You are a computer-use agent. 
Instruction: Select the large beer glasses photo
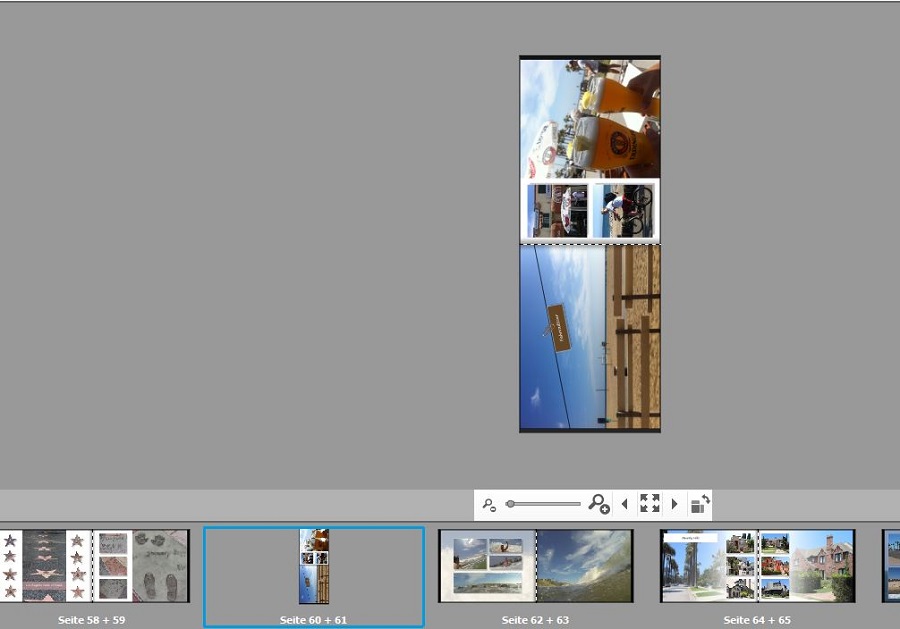(x=590, y=117)
